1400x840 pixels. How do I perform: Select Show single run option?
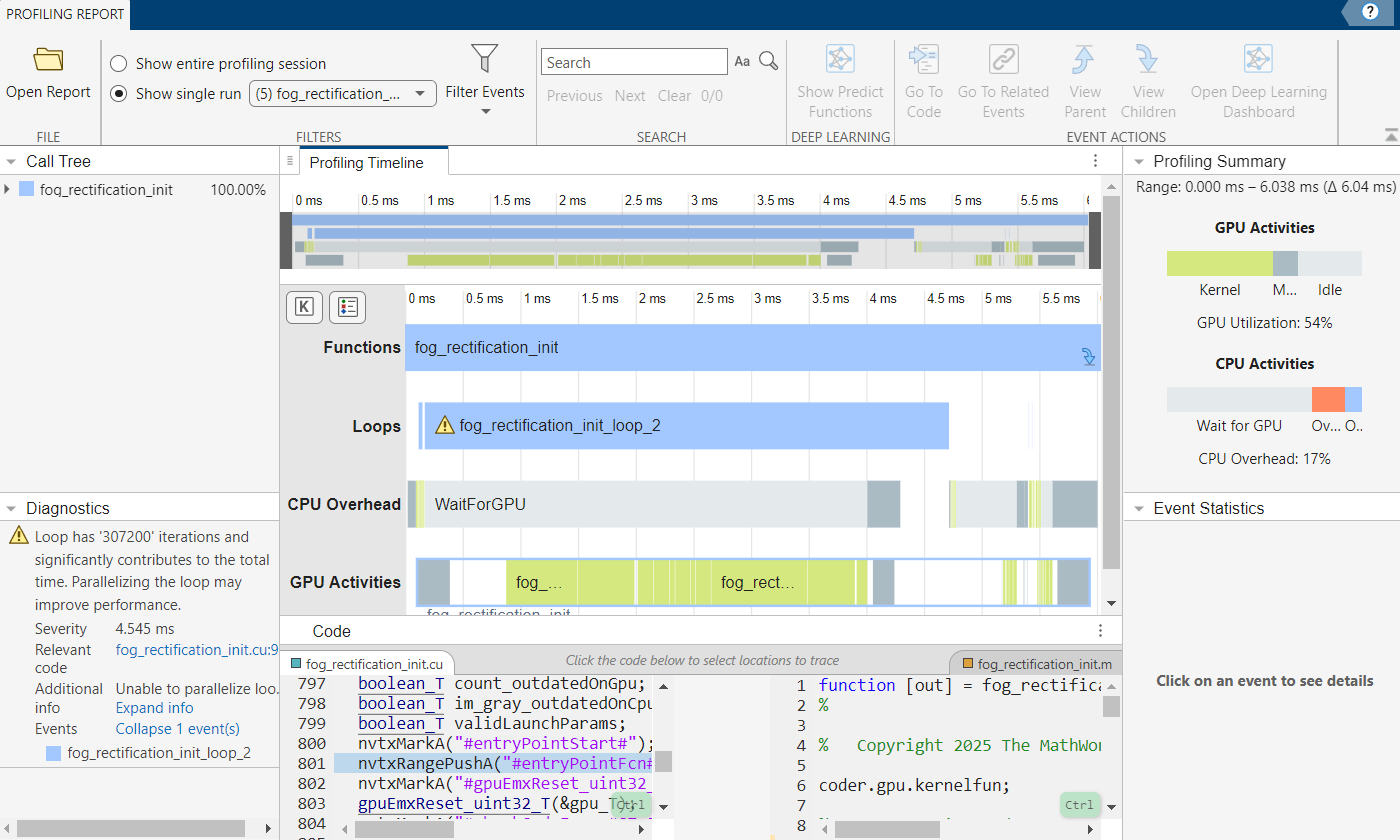point(119,94)
